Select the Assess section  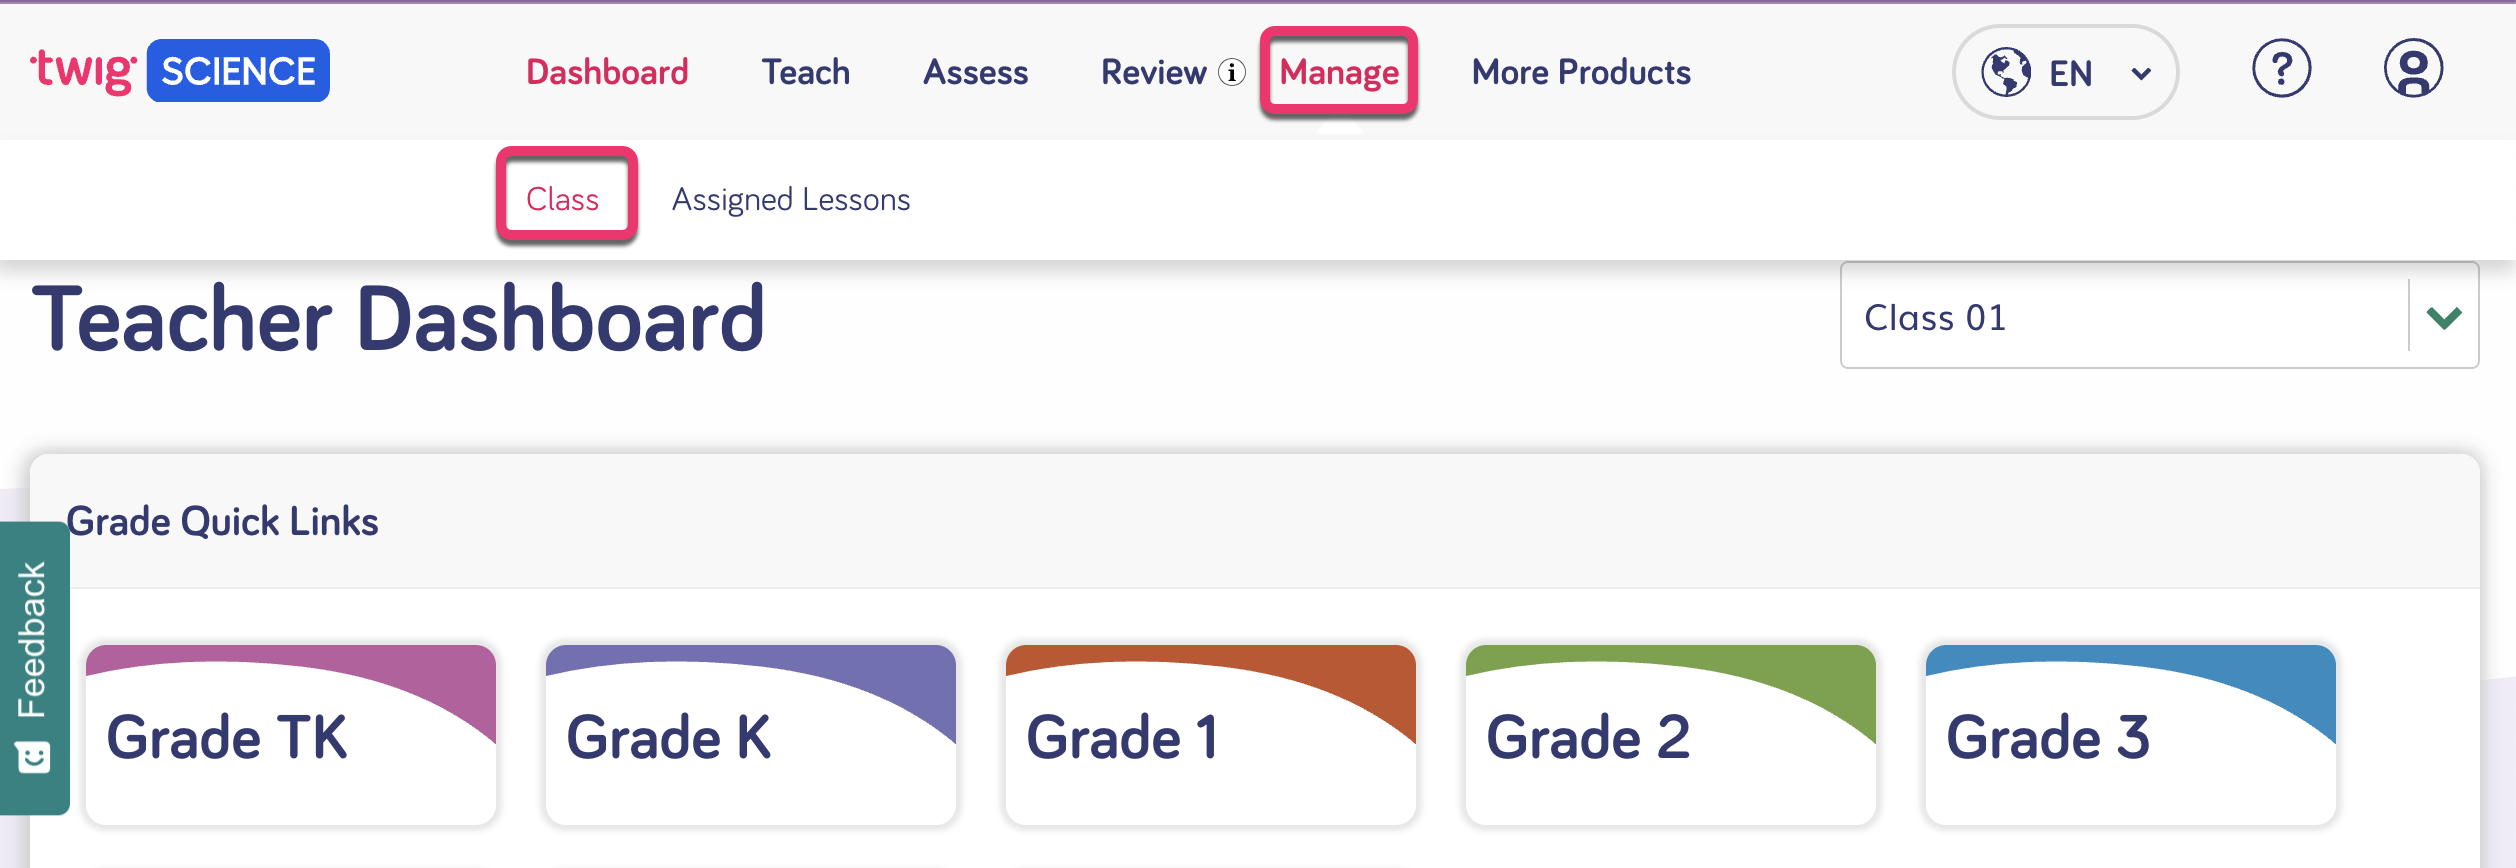pyautogui.click(x=975, y=72)
